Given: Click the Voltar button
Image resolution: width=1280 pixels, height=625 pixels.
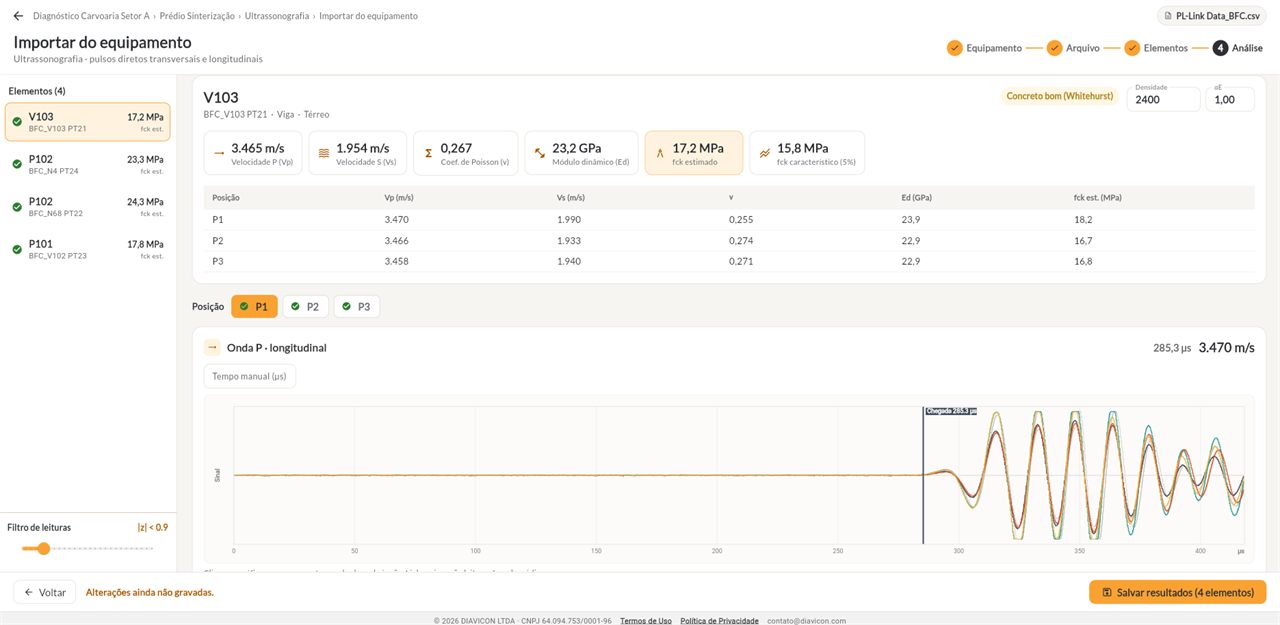Looking at the screenshot, I should pos(45,592).
